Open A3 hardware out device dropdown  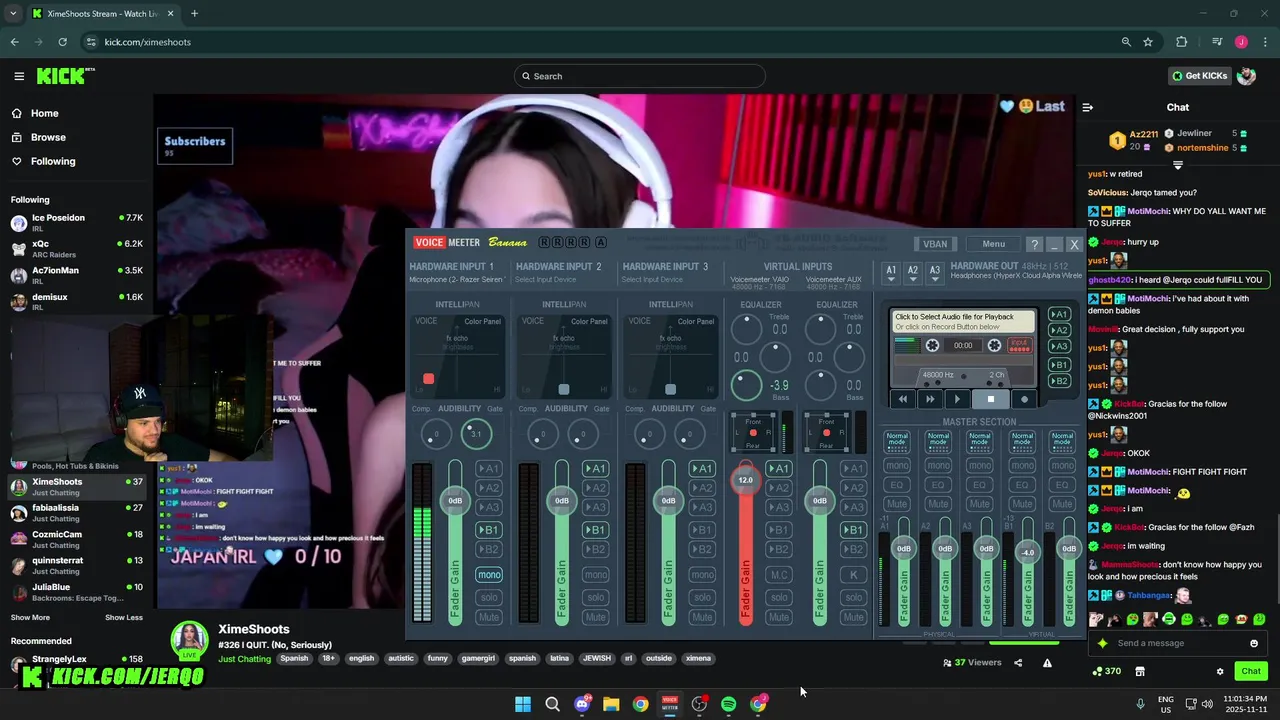coord(935,273)
